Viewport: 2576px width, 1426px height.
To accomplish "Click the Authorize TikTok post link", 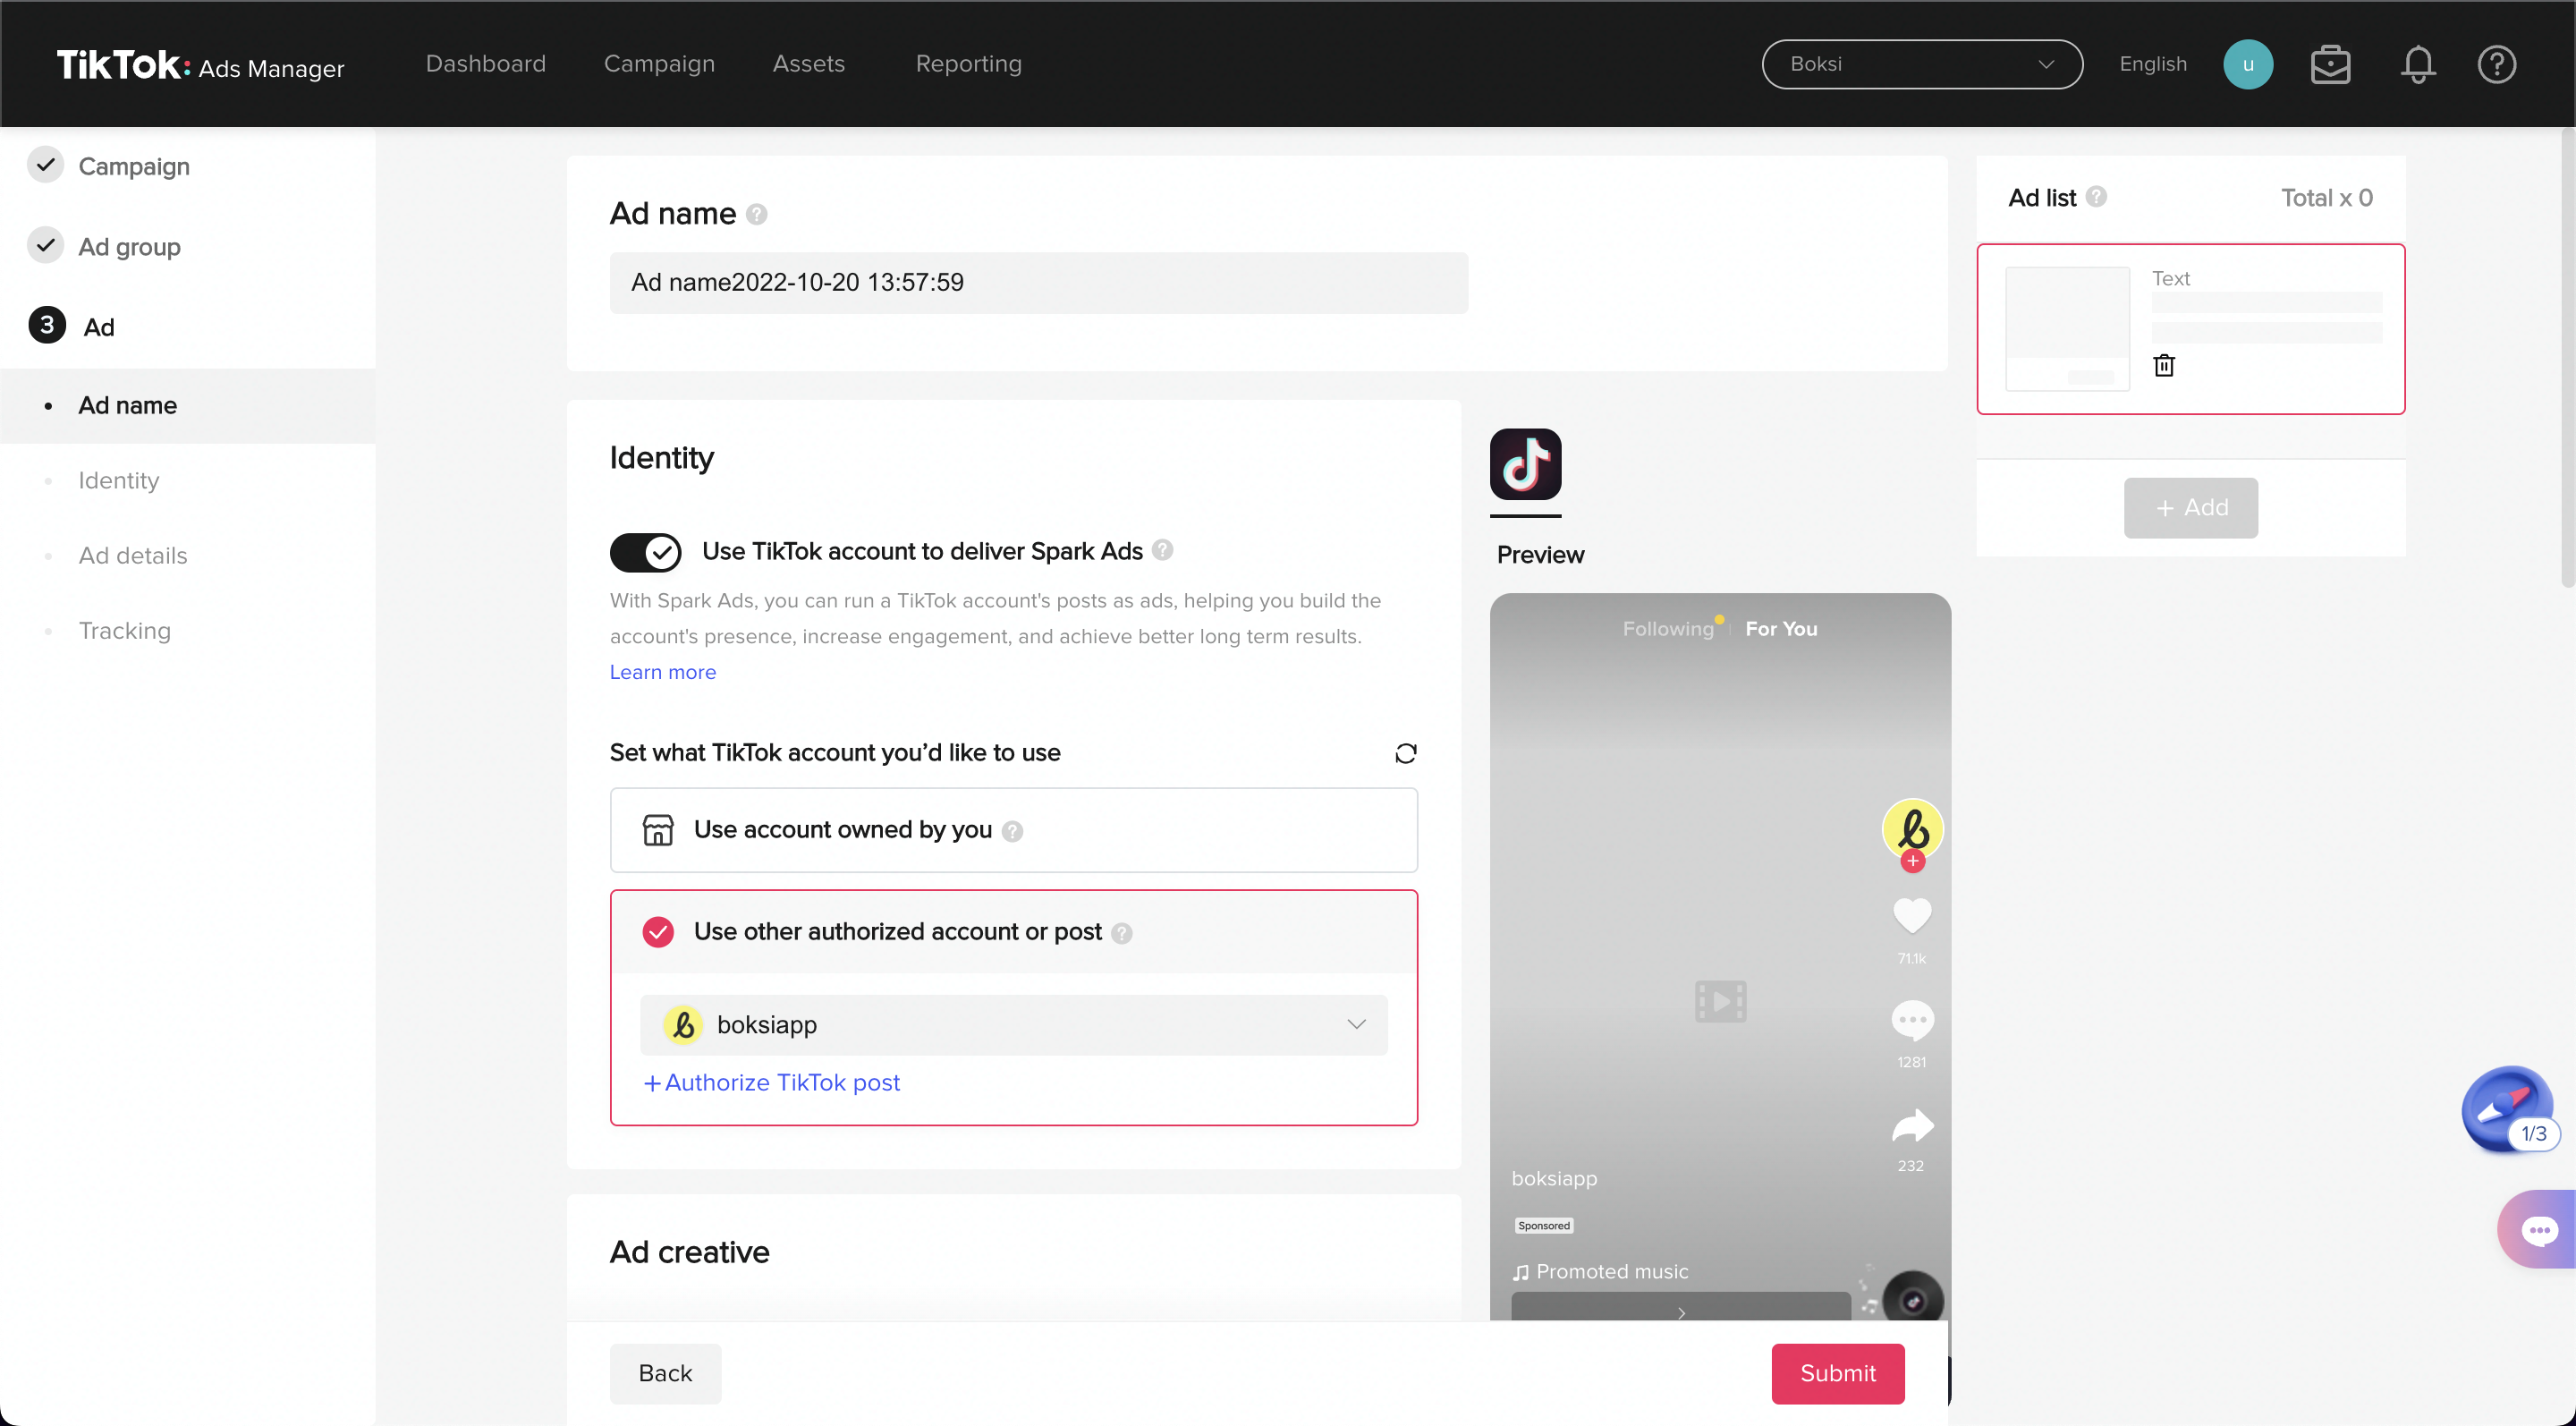I will [772, 1082].
